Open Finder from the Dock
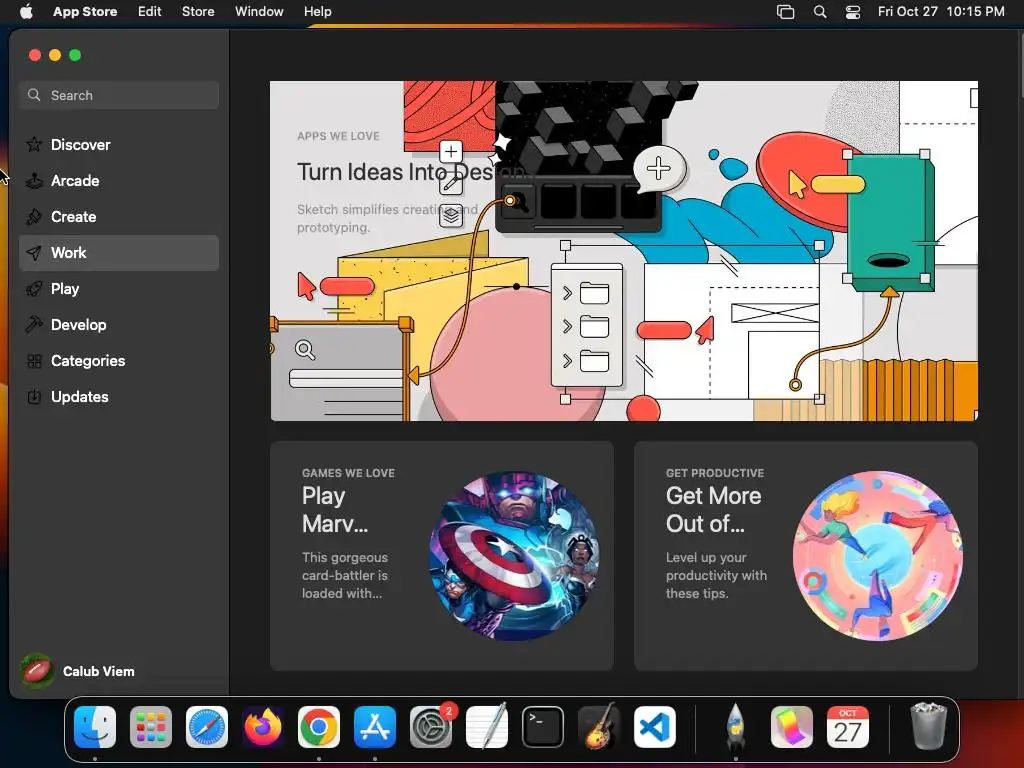 [95, 727]
